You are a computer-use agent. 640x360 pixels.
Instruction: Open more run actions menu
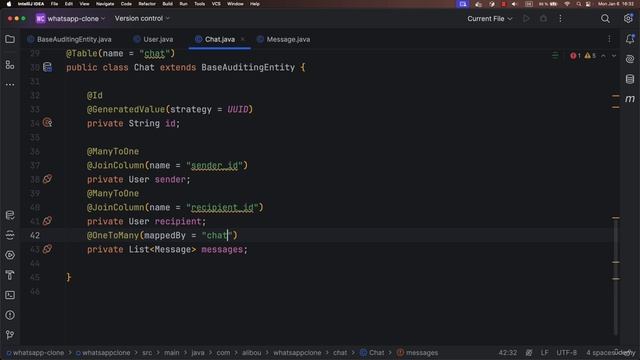(560, 18)
